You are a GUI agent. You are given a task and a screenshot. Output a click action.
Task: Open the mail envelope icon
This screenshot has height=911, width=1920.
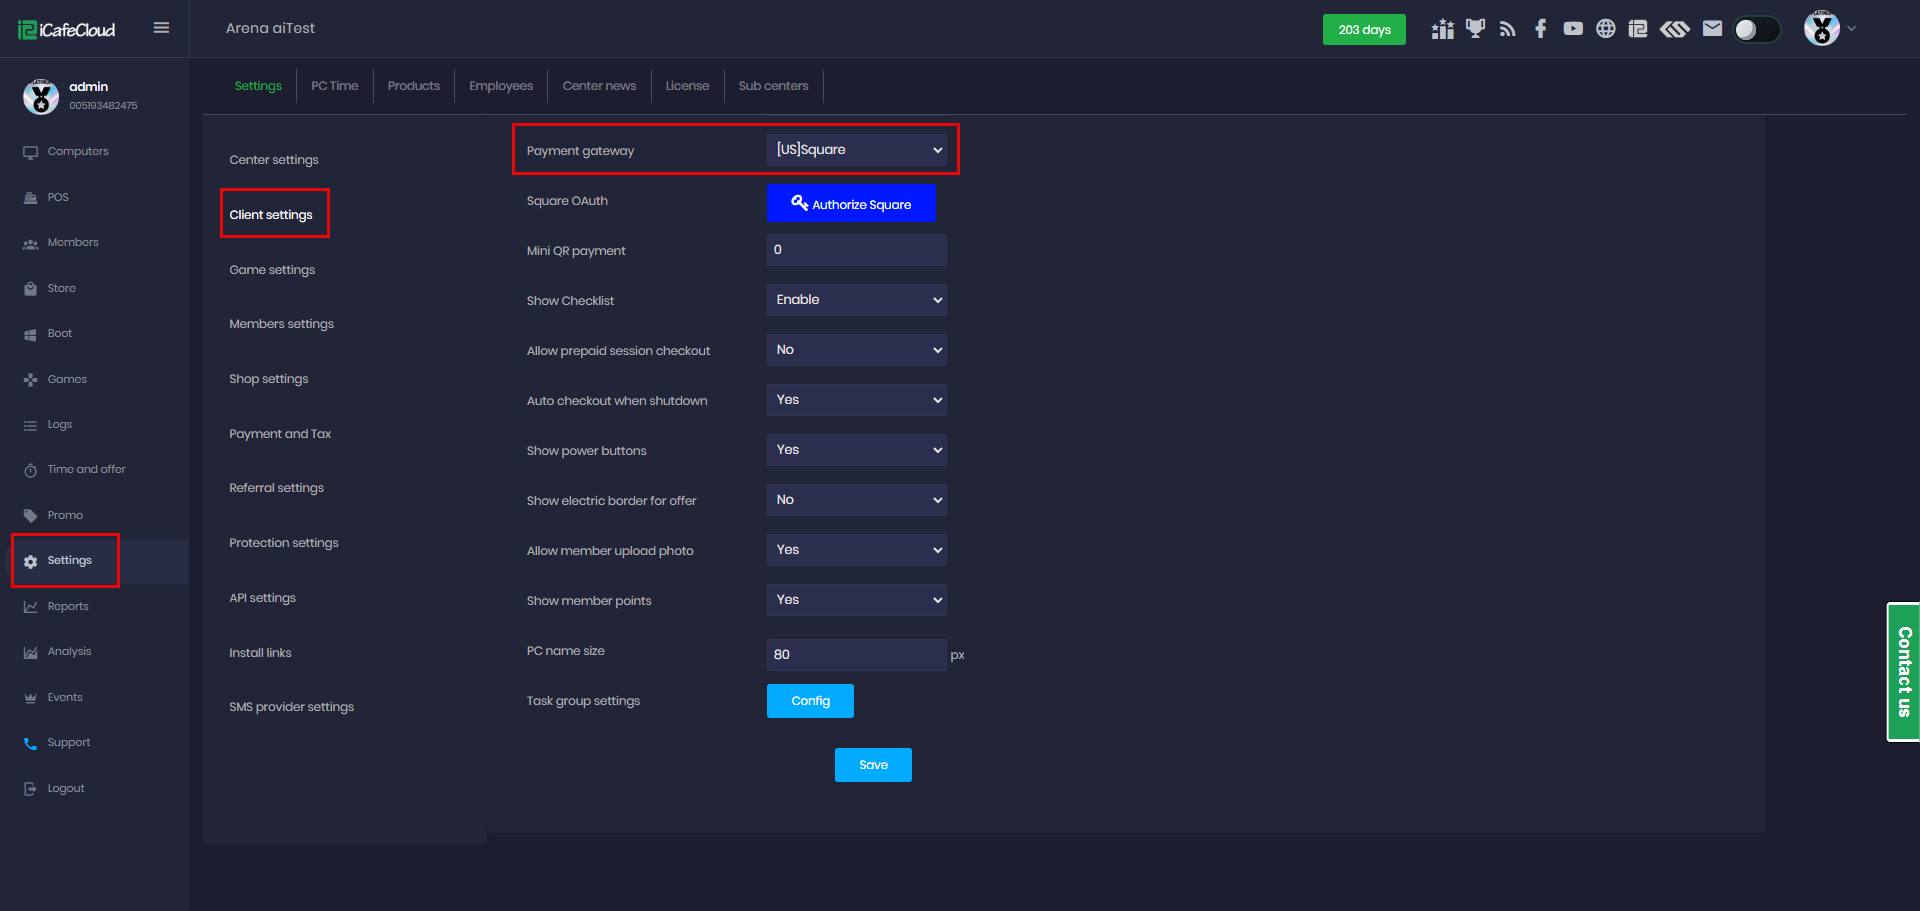pos(1712,29)
